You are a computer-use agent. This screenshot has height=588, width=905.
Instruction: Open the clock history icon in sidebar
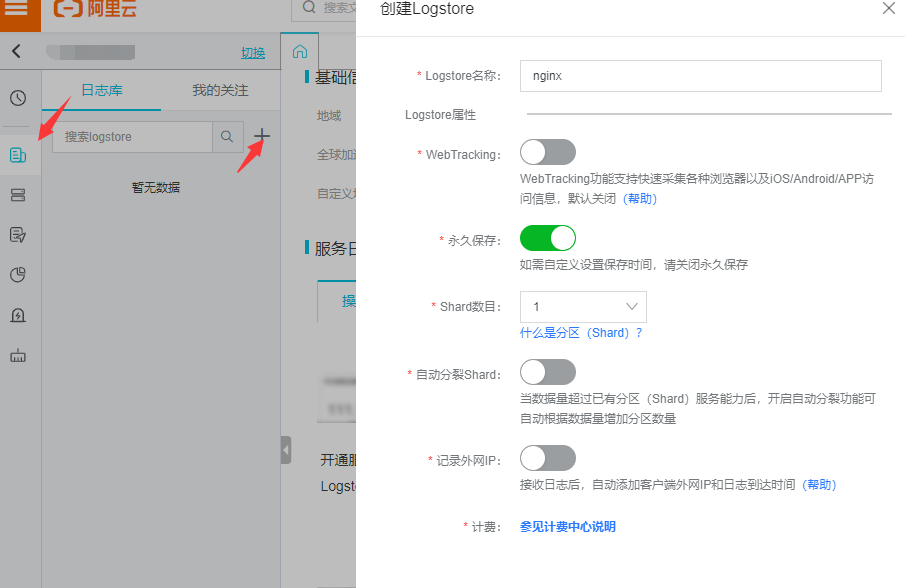pyautogui.click(x=18, y=98)
